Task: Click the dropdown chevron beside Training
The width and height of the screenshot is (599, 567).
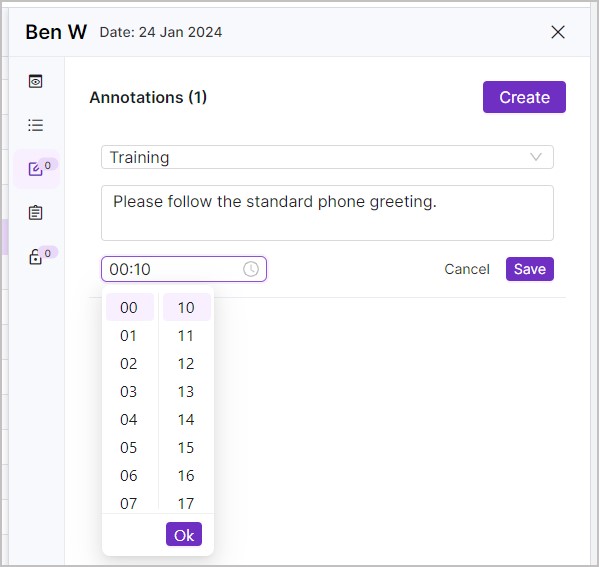Action: pos(536,157)
